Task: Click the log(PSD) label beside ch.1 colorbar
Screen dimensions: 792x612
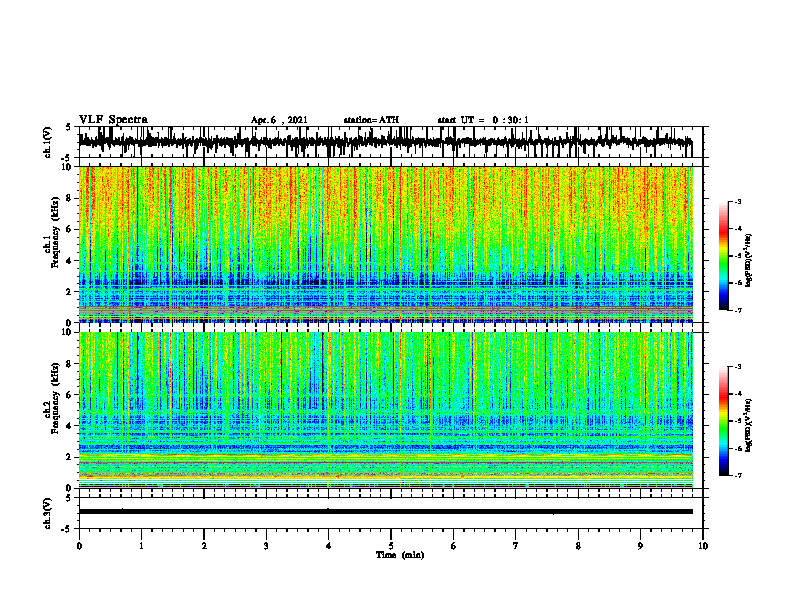Action: click(x=749, y=260)
